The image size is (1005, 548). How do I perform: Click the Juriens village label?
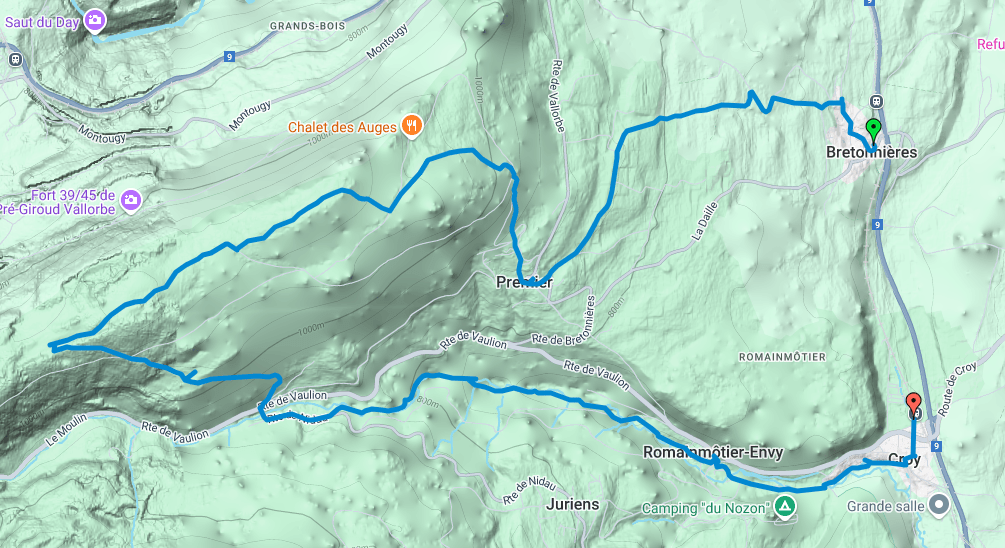(572, 504)
